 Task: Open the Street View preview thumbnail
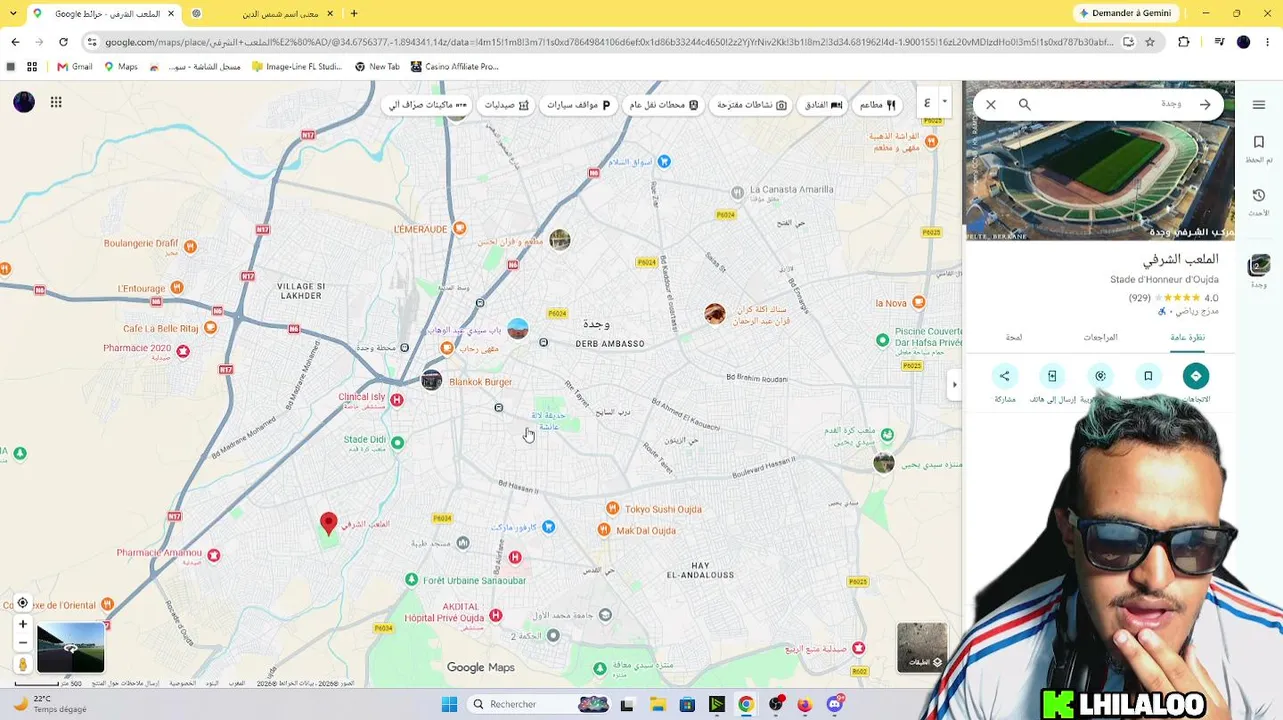70,648
